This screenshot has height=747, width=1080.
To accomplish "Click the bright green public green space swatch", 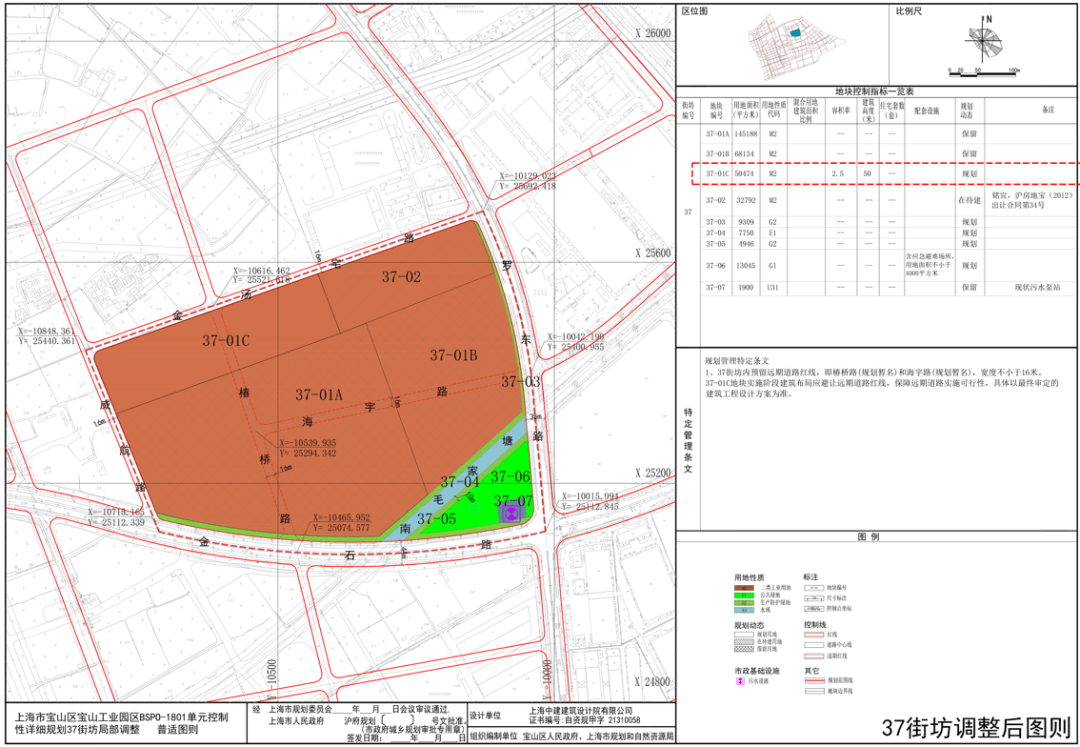I will point(745,595).
